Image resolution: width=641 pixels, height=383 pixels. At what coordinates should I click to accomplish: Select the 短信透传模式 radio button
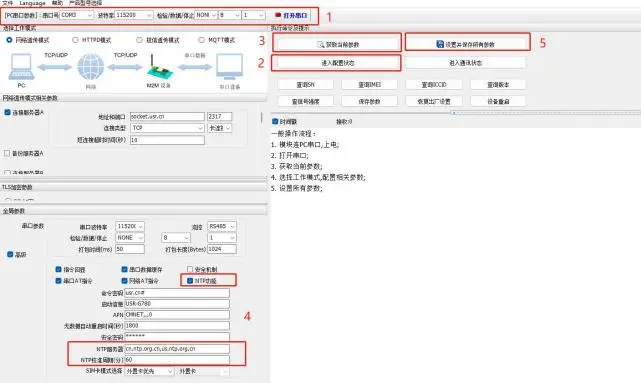click(139, 40)
